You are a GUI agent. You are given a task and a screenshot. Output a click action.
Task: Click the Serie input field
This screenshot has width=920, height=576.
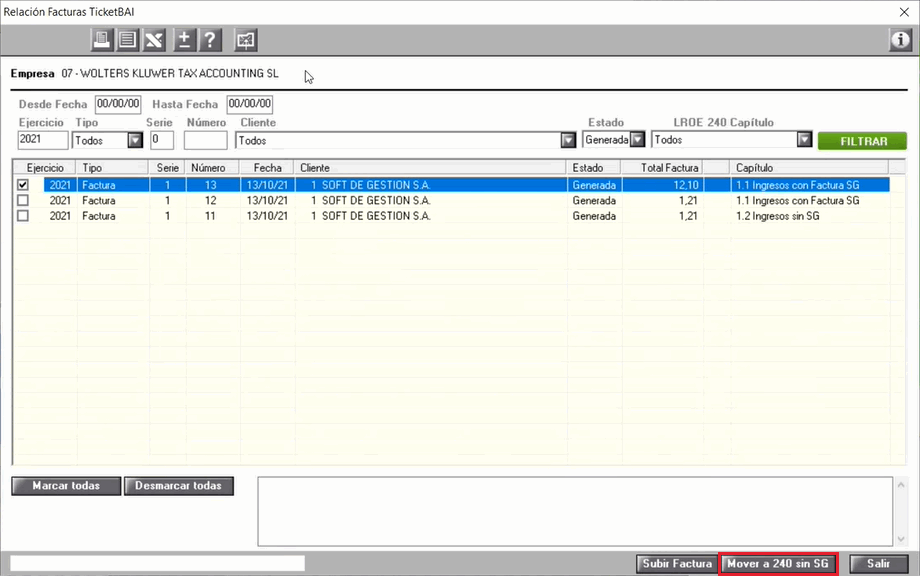(162, 140)
